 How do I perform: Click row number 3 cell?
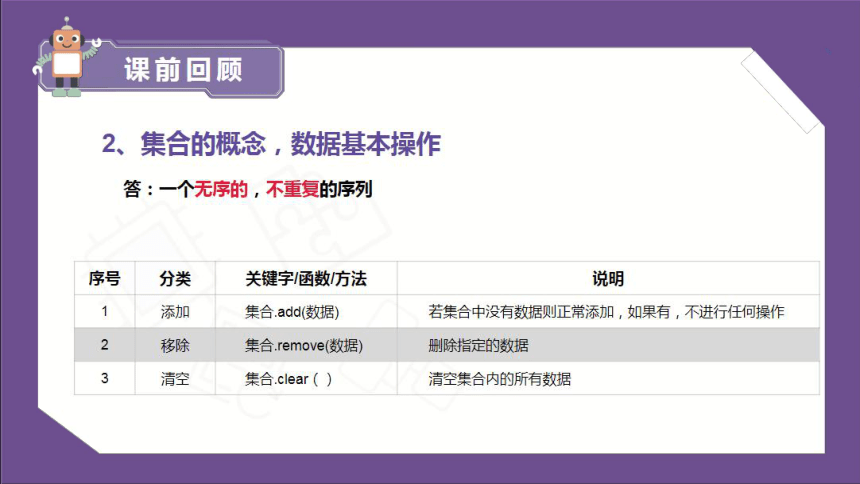pos(104,379)
